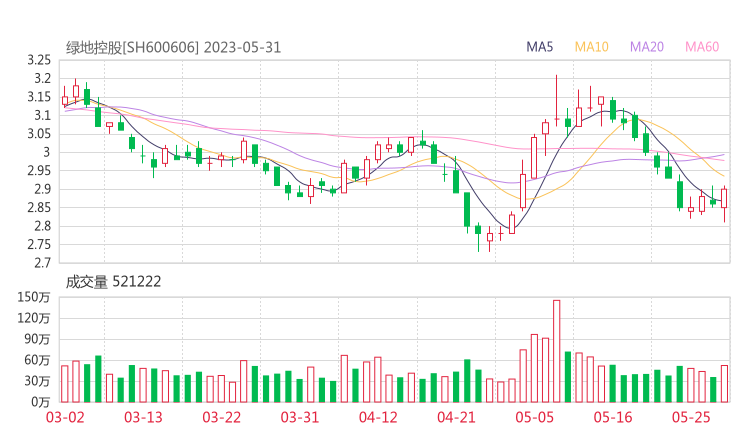Click the tallest red volume bar near 150万
The height and width of the screenshot is (440, 740).
(x=556, y=351)
